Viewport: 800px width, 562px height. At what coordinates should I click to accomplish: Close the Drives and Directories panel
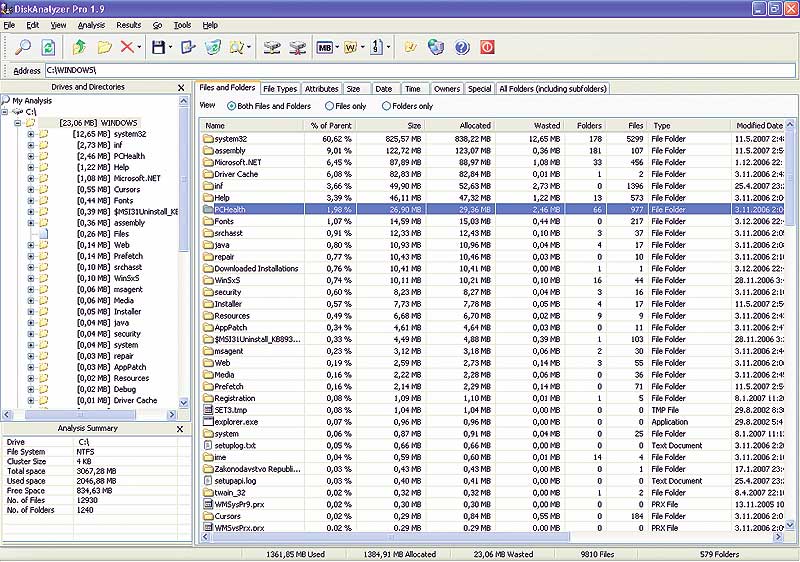click(181, 88)
